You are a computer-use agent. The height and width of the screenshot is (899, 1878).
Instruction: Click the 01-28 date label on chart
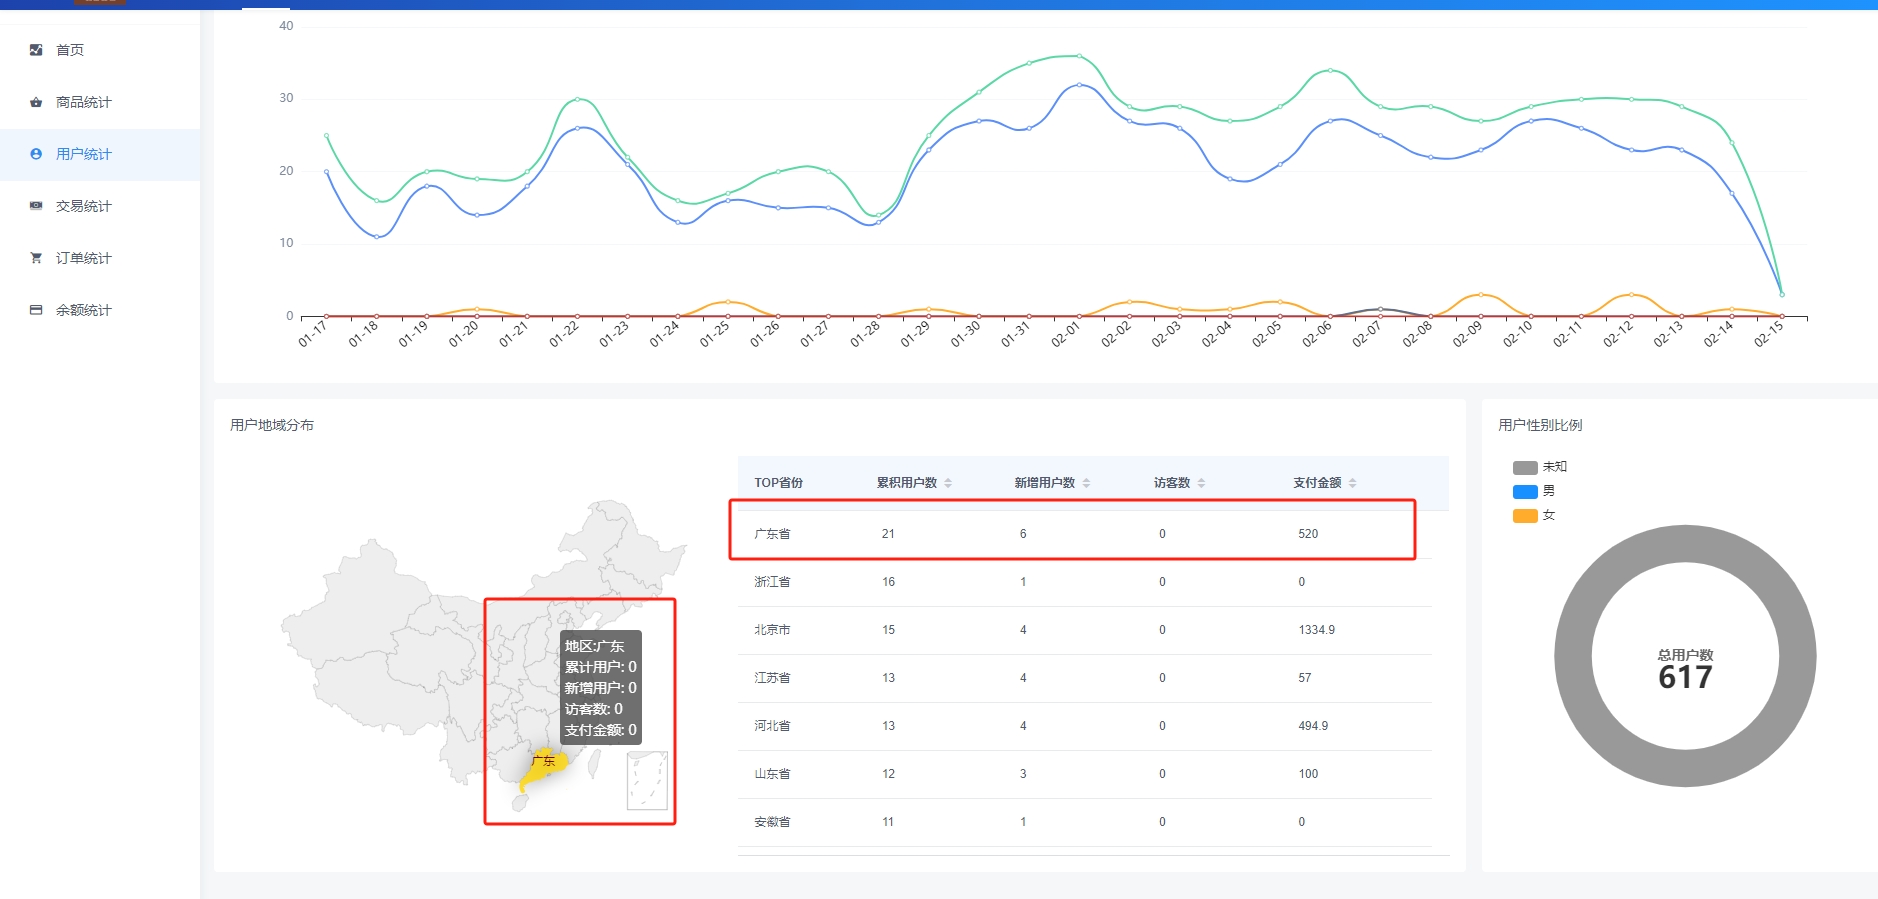point(865,333)
